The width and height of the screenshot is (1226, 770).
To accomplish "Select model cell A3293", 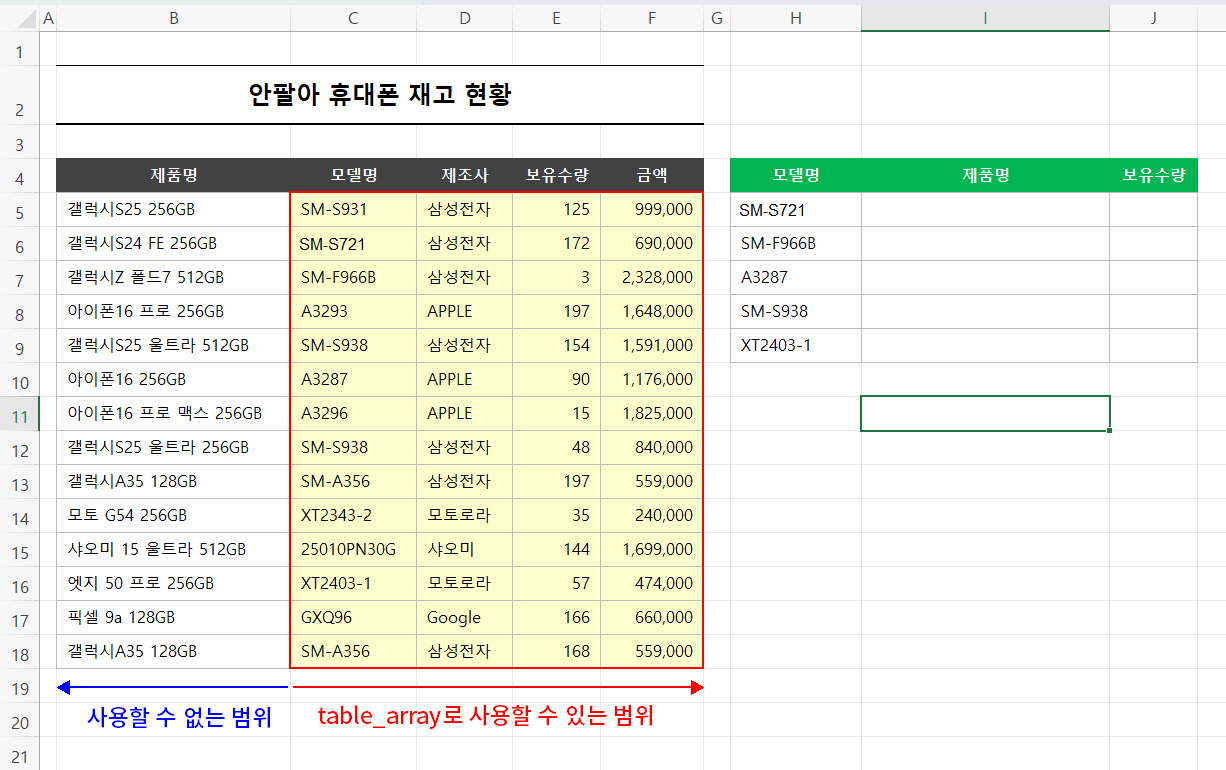I will pos(353,312).
